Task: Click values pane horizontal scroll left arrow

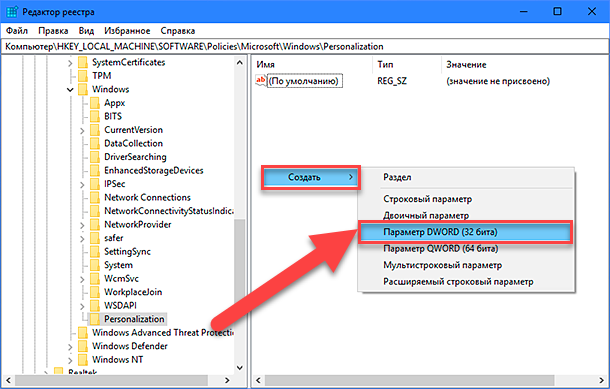Action: coord(258,380)
